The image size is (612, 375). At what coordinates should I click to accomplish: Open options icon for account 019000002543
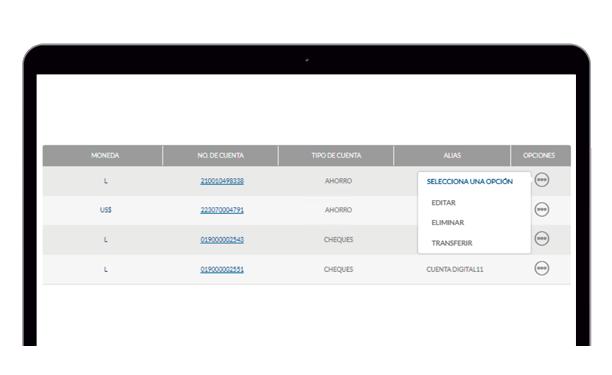[541, 238]
